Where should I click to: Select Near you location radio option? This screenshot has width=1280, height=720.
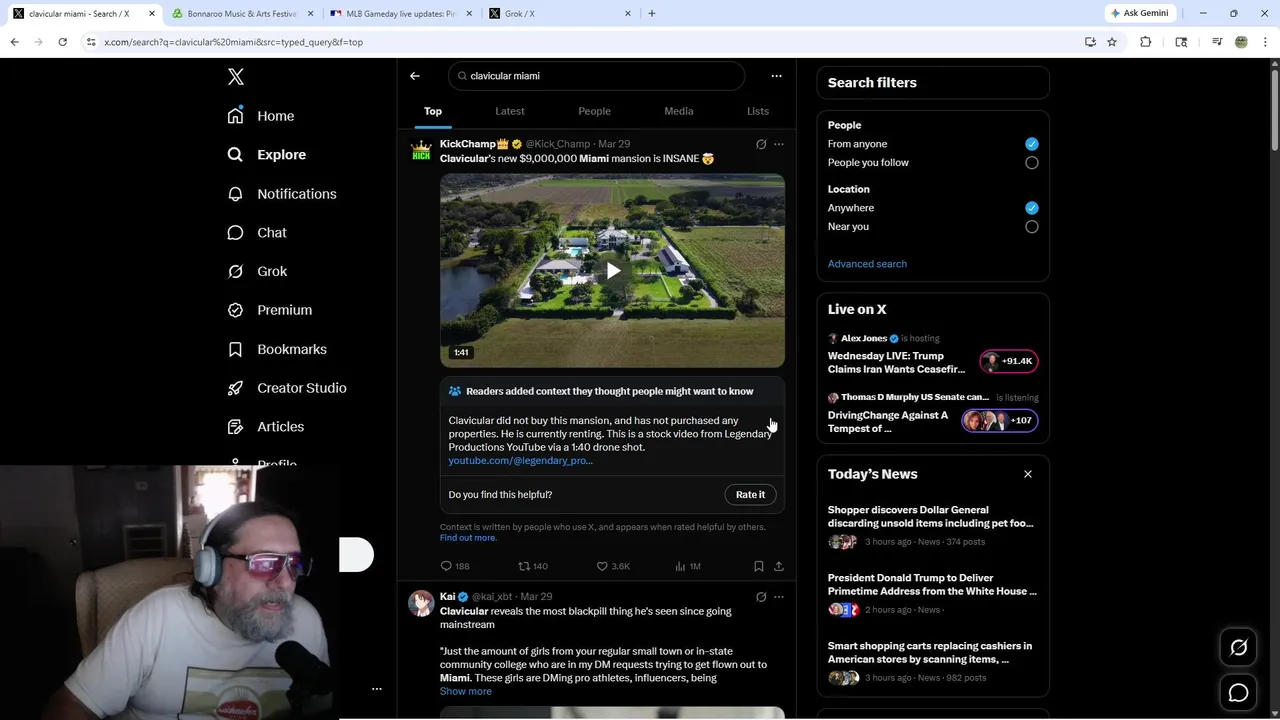(x=1031, y=227)
